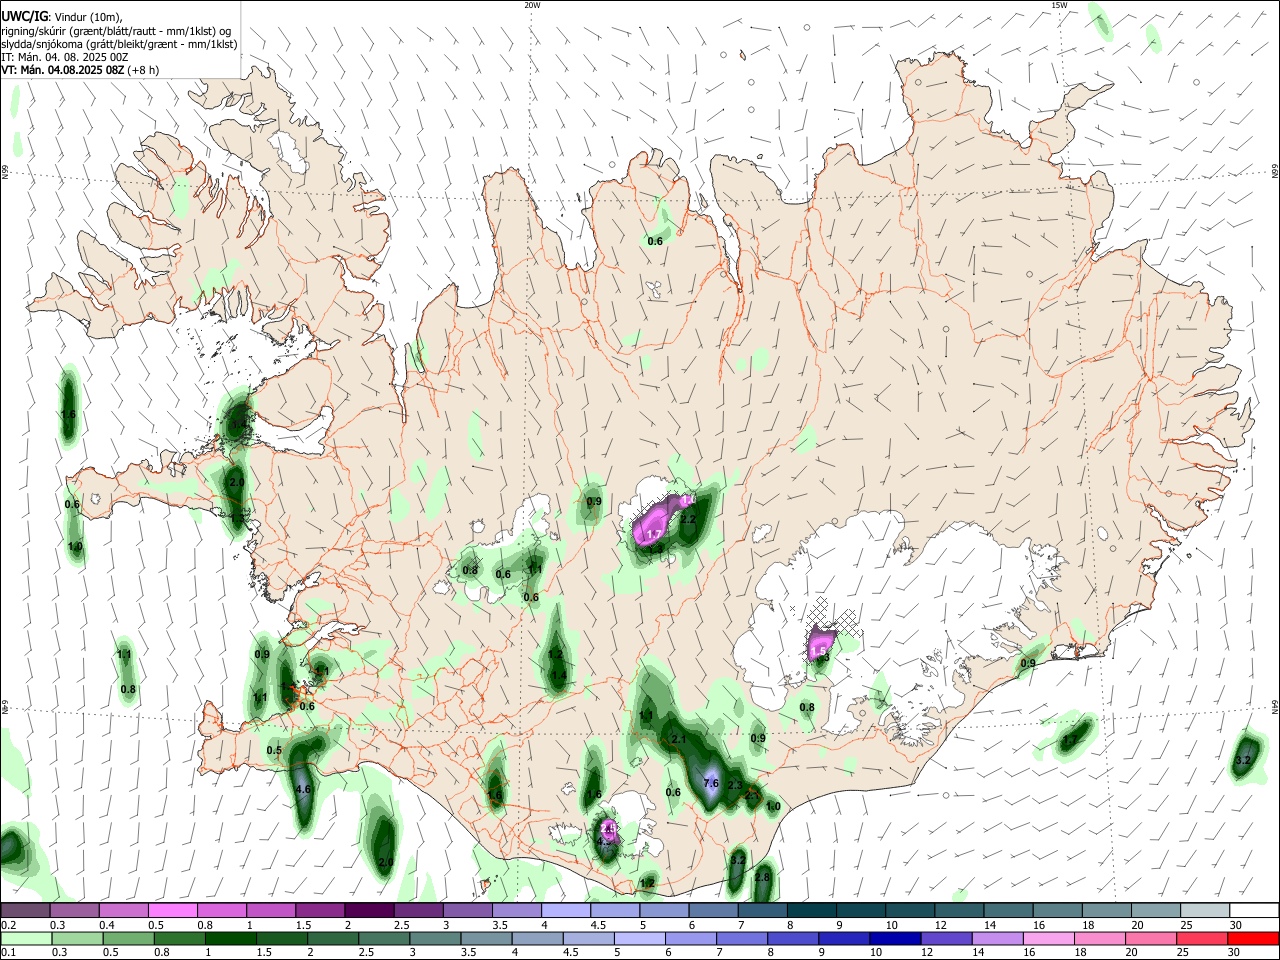Click the 1.2 label at the southern tip
This screenshot has width=1280, height=960.
pos(646,883)
